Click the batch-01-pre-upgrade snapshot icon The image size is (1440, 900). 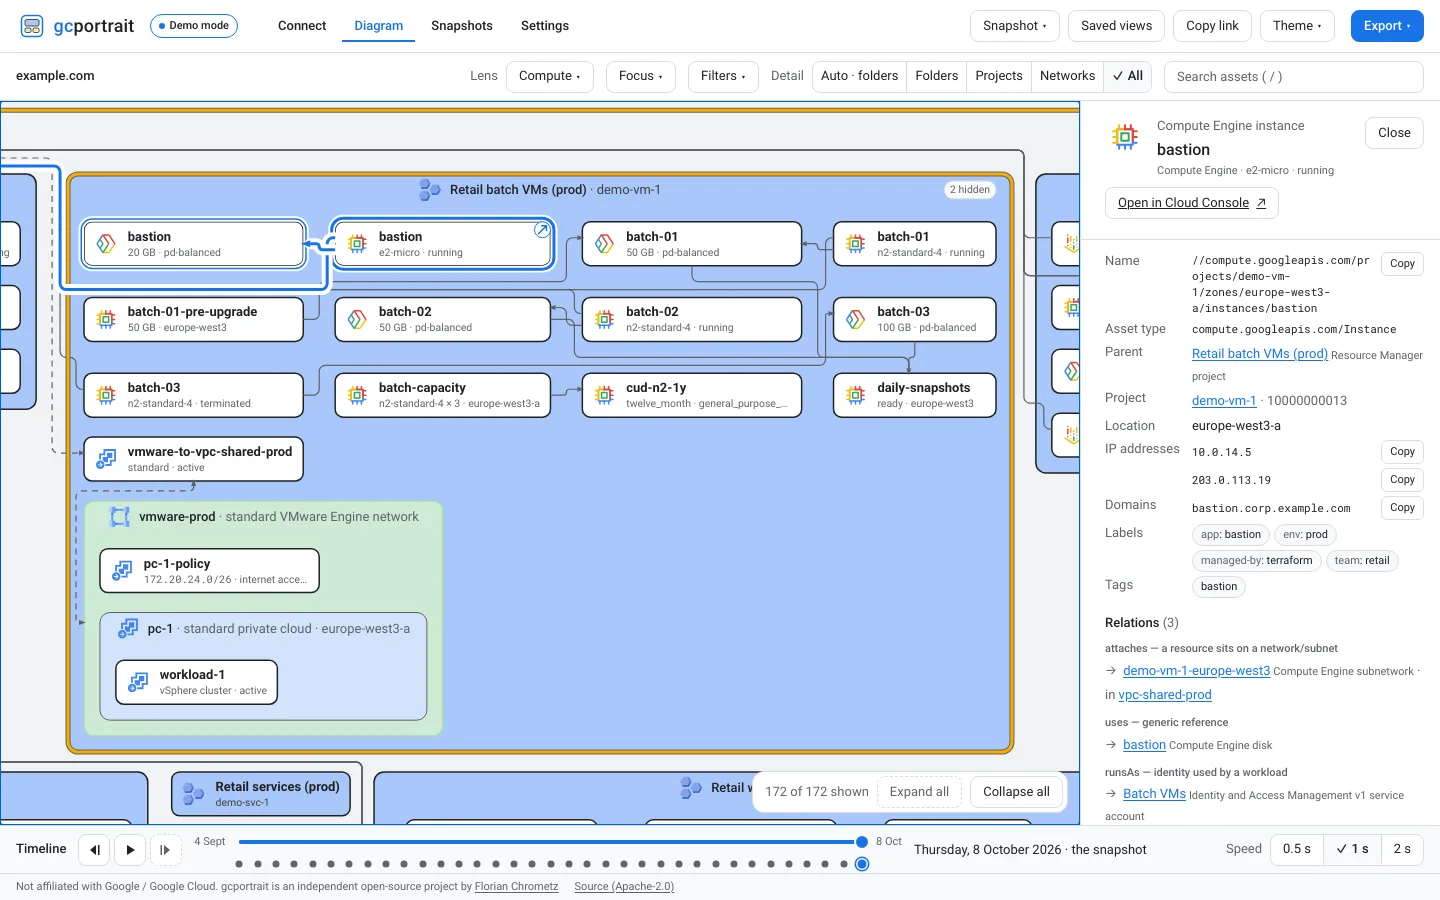click(x=105, y=319)
